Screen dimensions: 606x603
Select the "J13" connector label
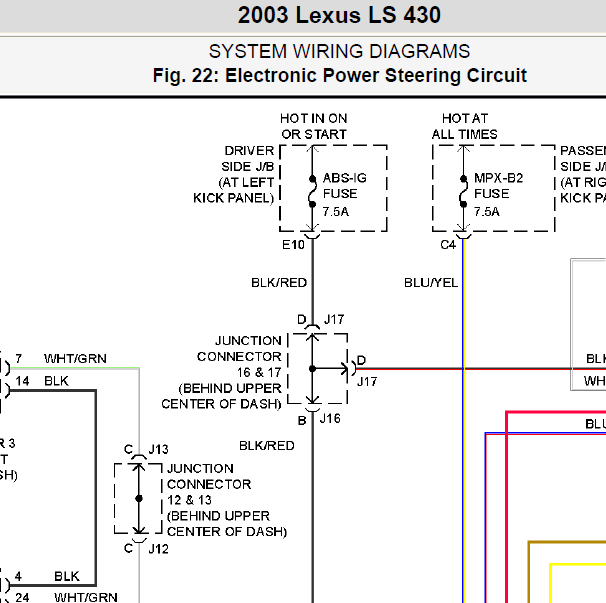click(158, 449)
